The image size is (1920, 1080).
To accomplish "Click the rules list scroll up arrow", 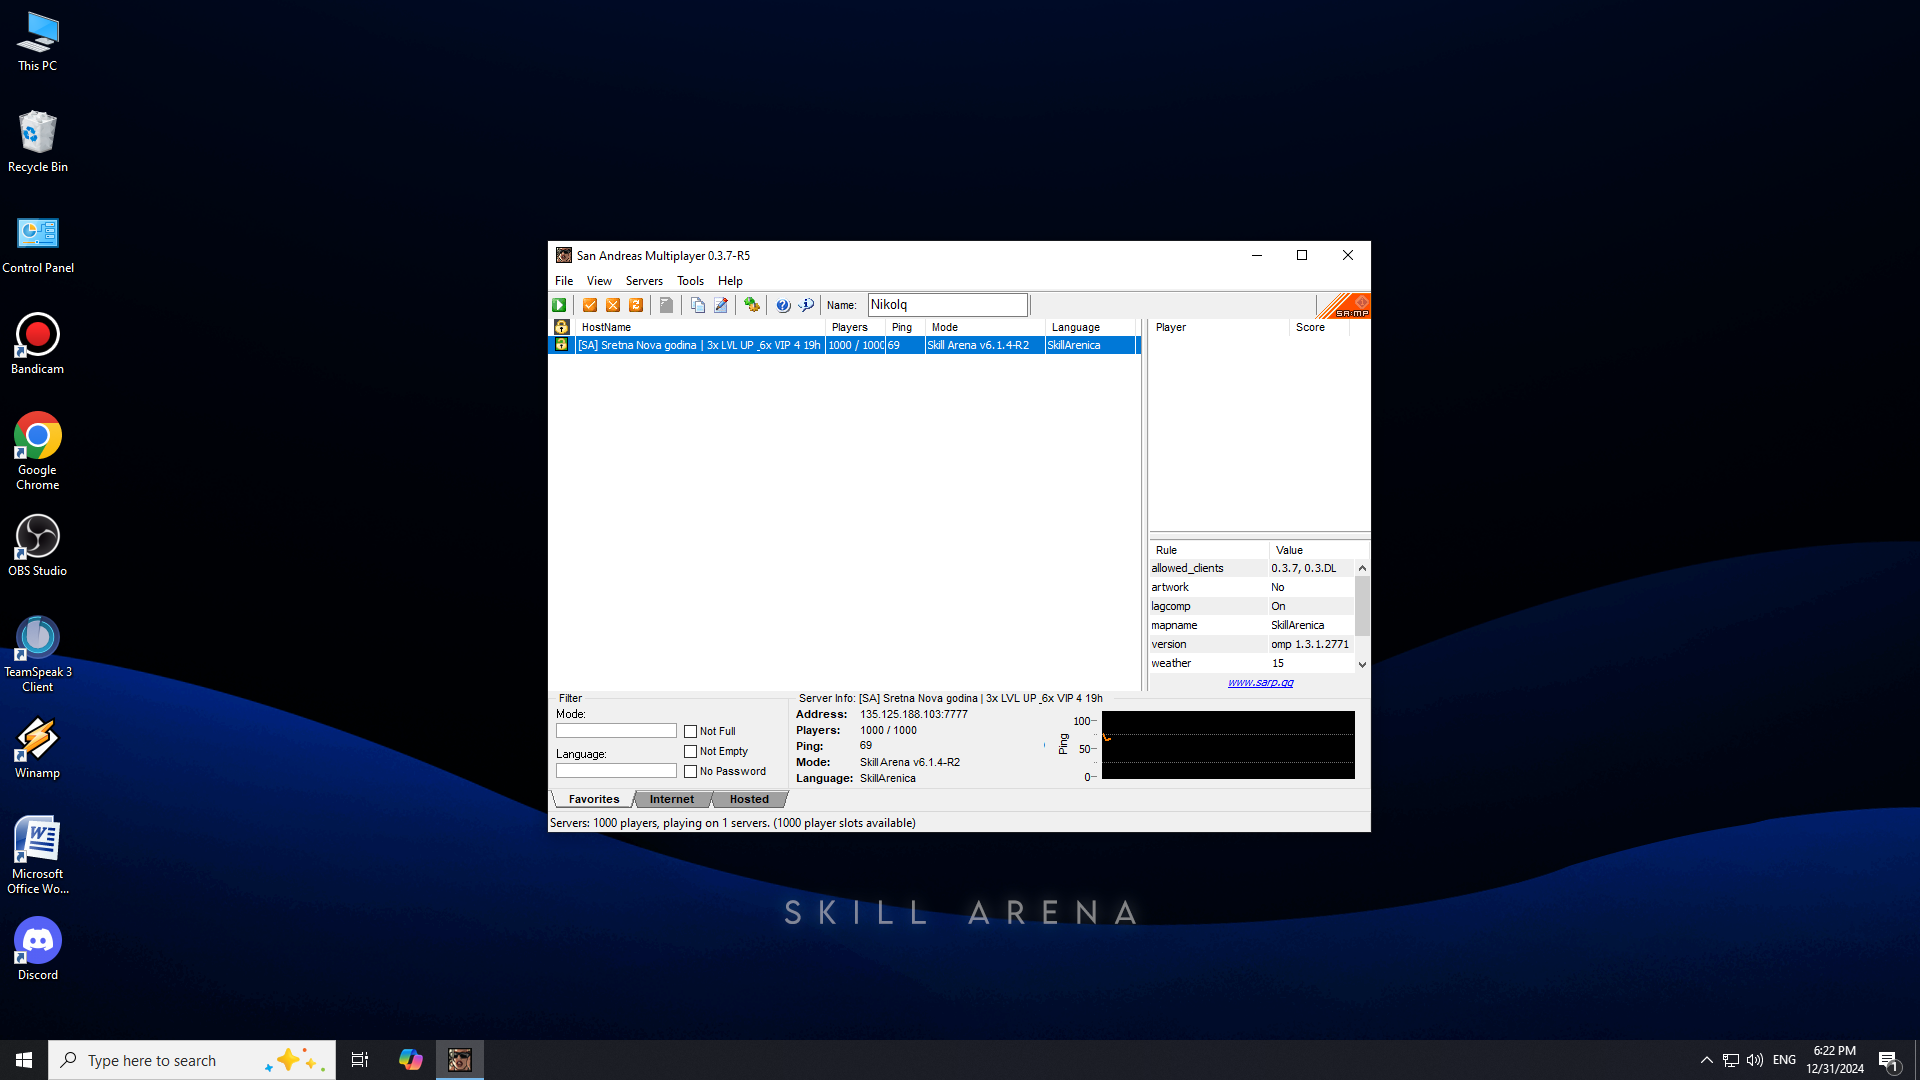I will pos(1362,568).
